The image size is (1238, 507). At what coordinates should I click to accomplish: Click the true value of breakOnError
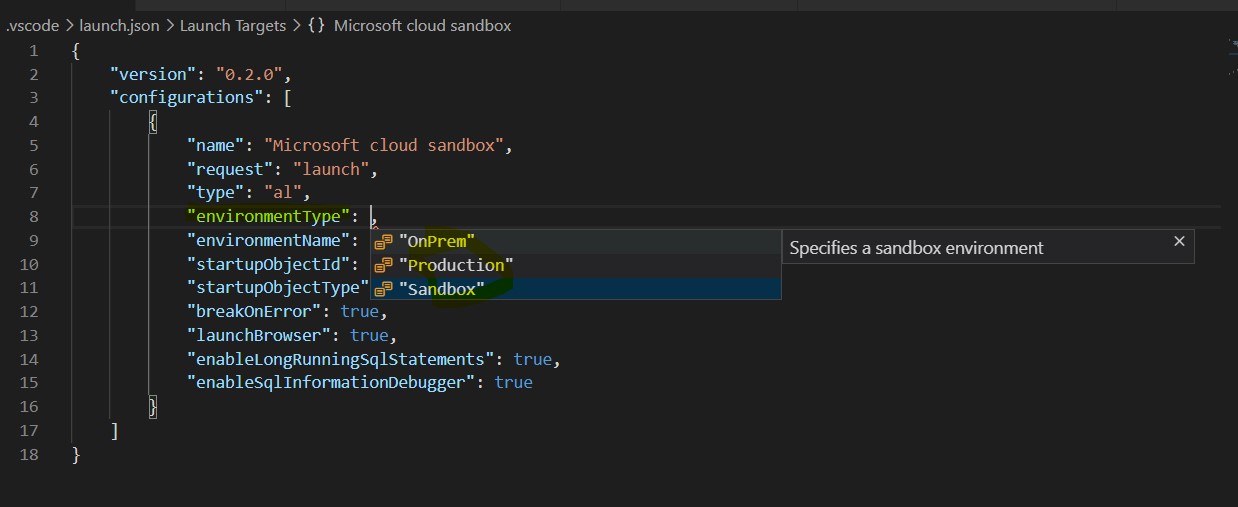click(x=360, y=311)
